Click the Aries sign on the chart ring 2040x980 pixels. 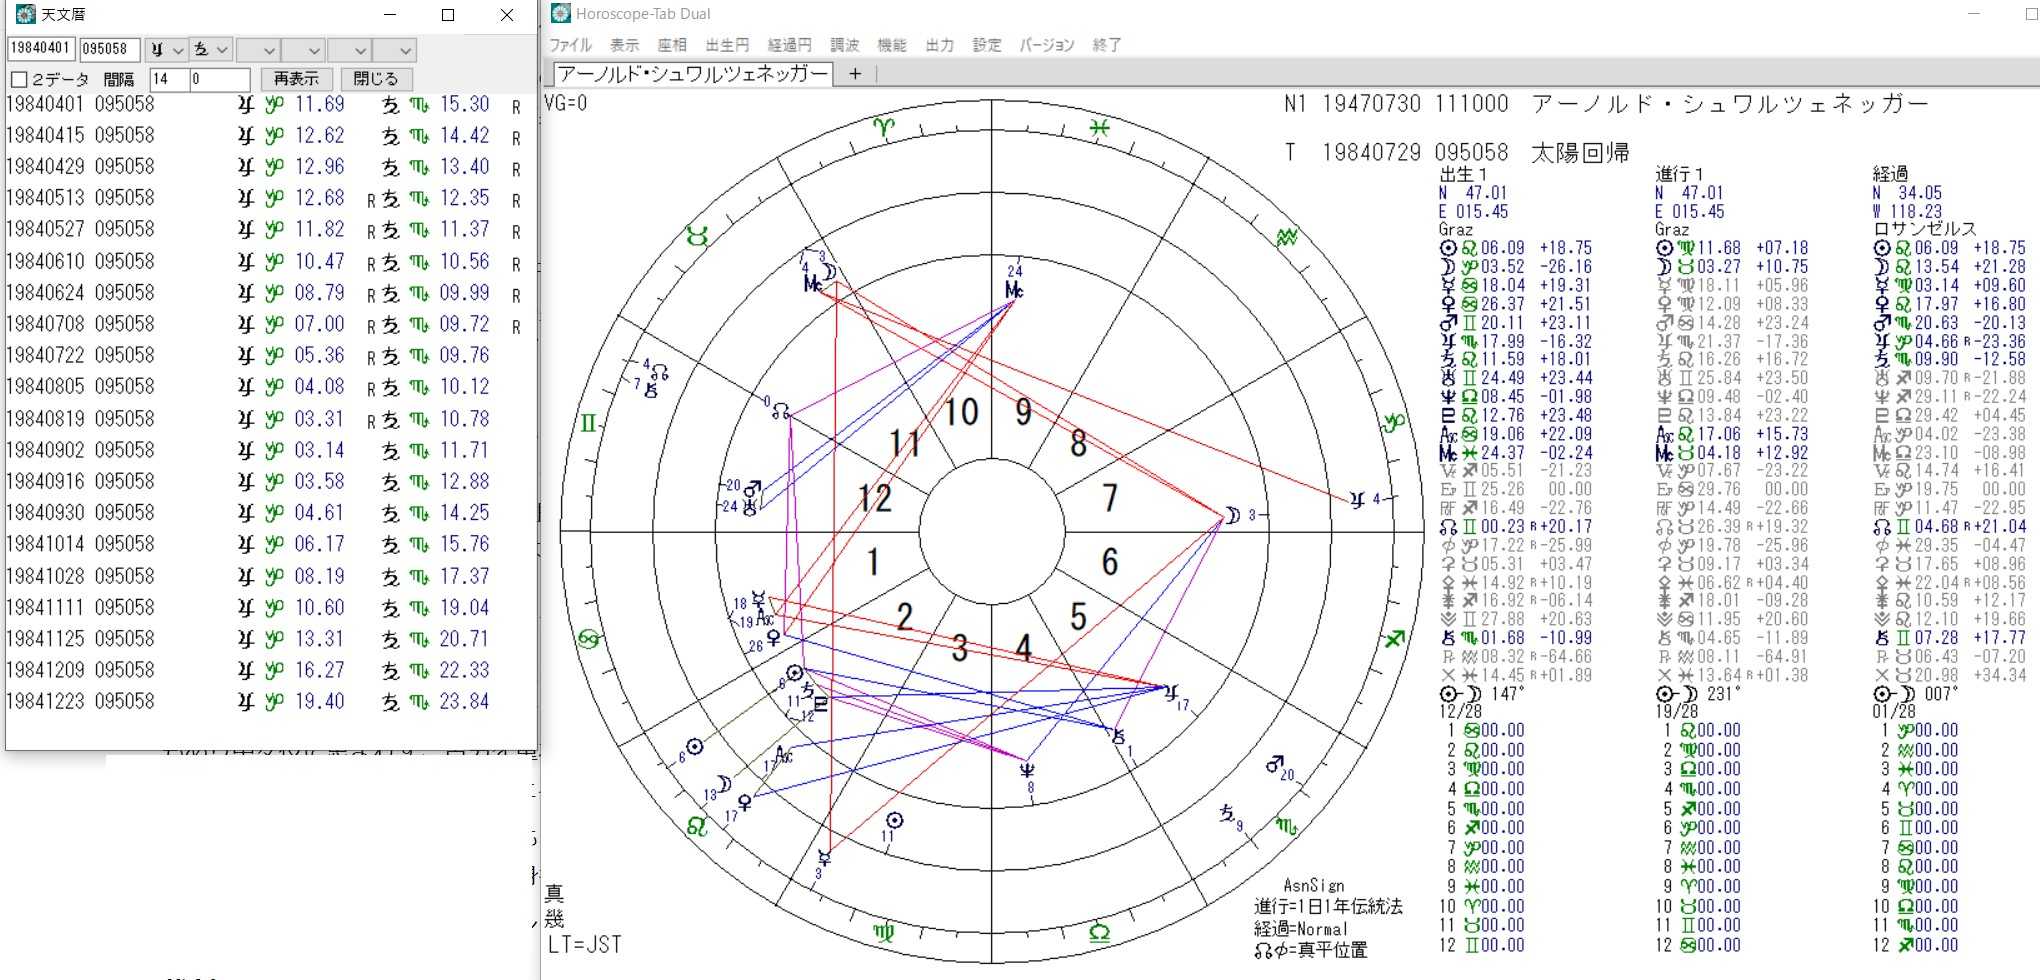pyautogui.click(x=884, y=126)
